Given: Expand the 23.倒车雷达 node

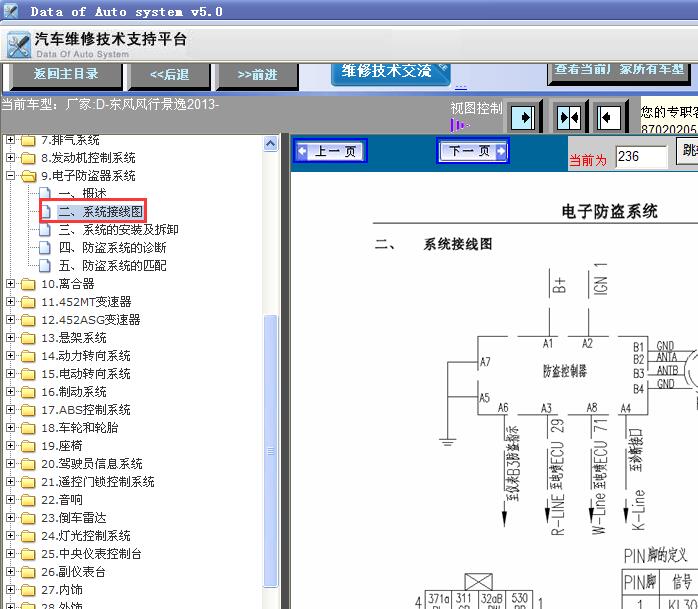Looking at the screenshot, I should (x=10, y=517).
